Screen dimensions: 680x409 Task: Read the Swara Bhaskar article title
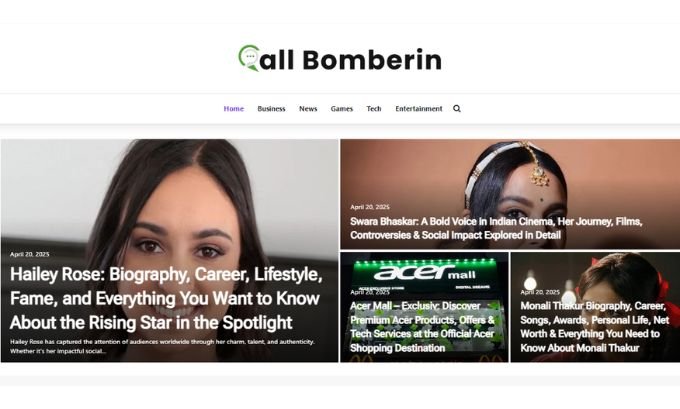[496, 228]
